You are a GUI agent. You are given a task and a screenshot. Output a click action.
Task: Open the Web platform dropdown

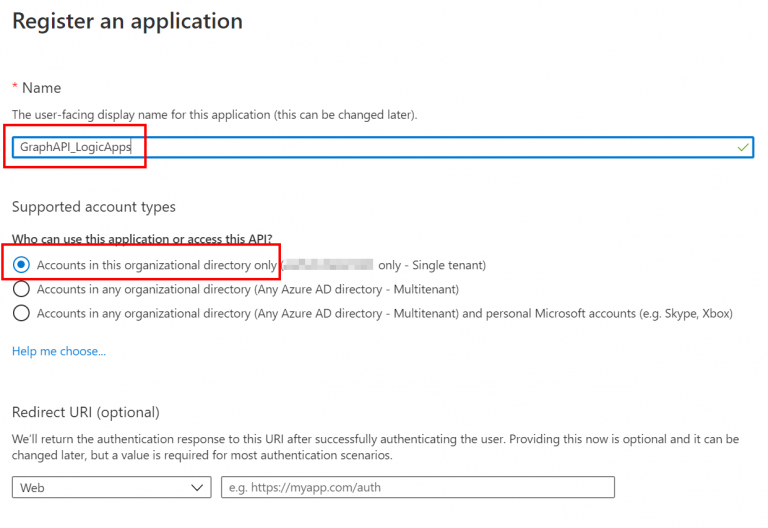coord(112,487)
